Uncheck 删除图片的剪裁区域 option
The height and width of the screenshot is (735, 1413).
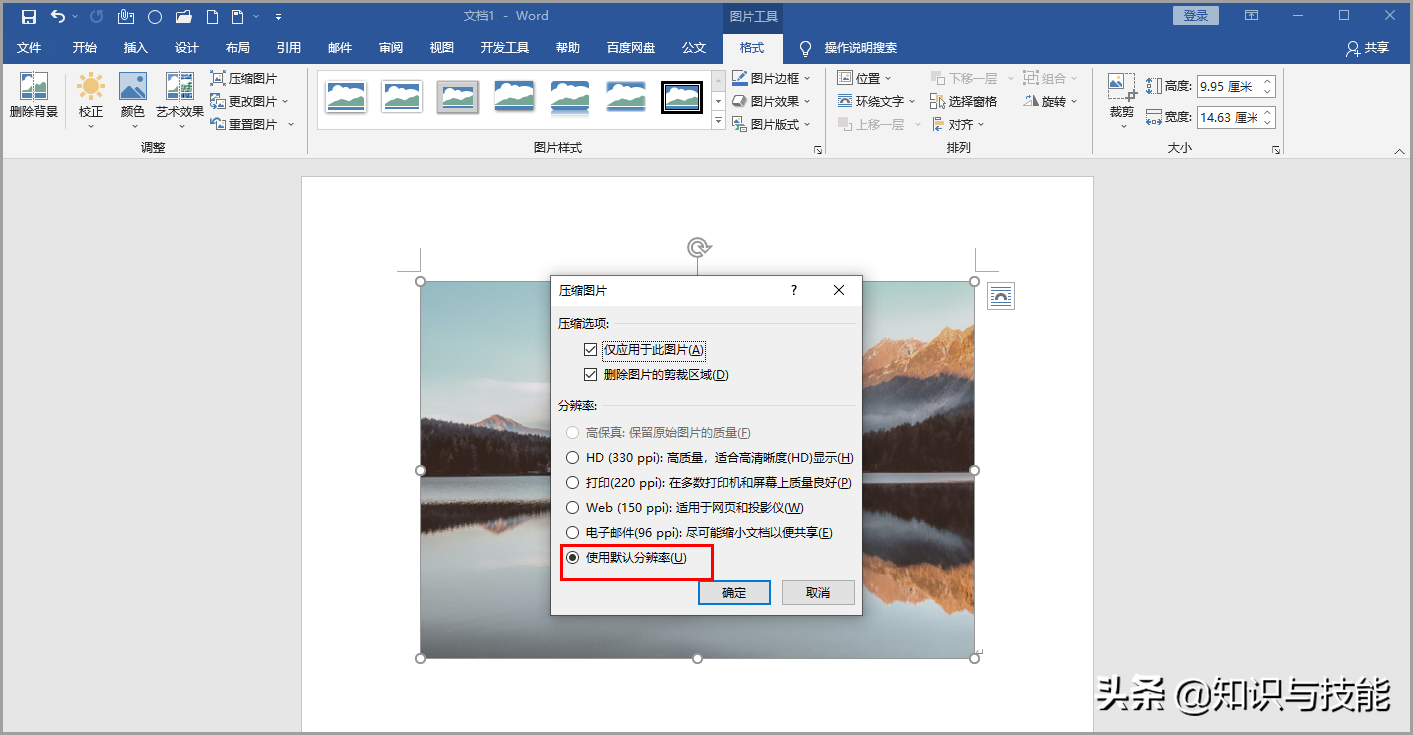click(591, 374)
